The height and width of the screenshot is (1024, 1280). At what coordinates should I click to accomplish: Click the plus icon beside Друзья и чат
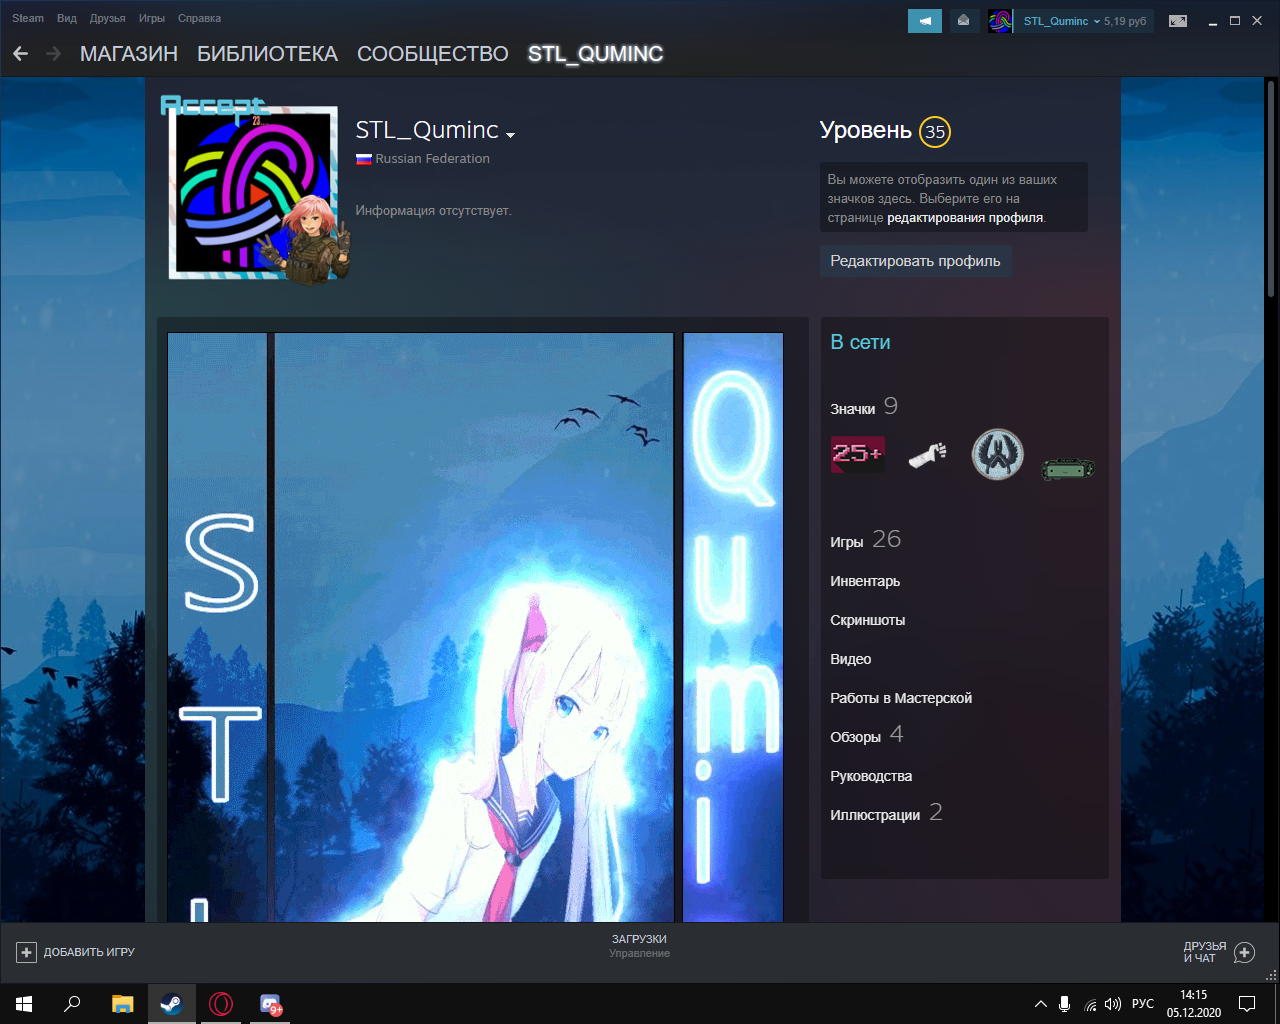pos(1244,953)
